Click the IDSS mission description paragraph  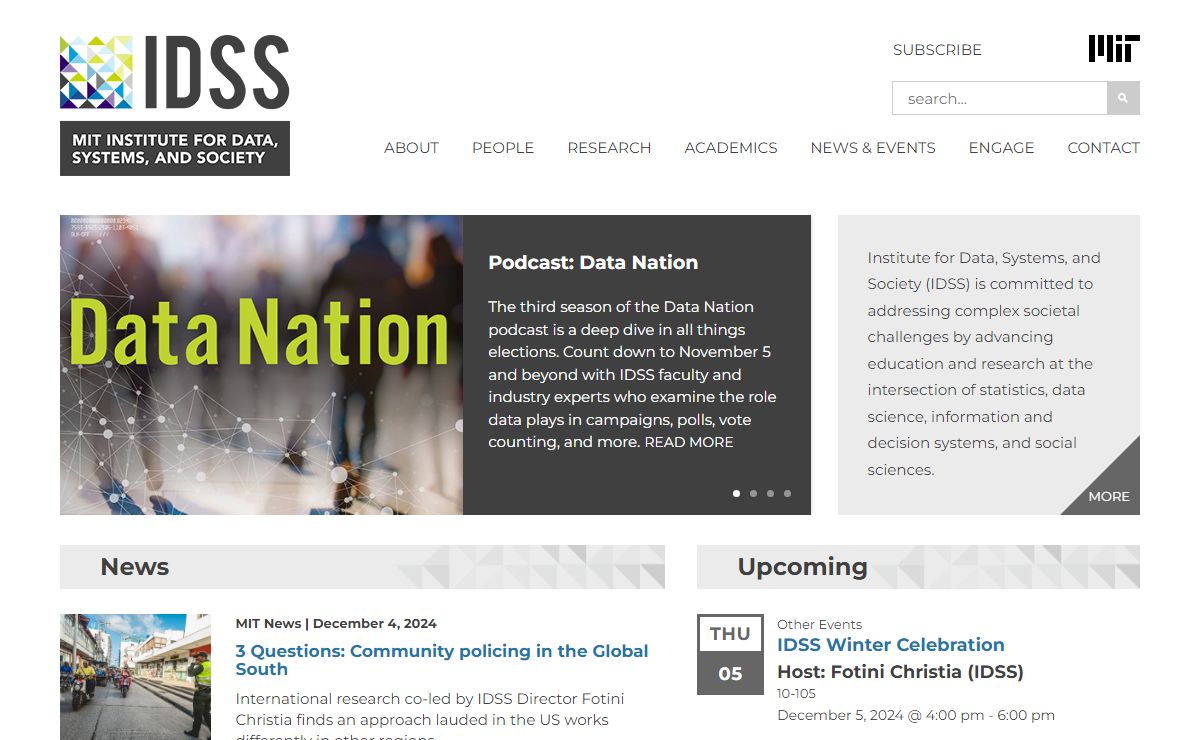(984, 364)
